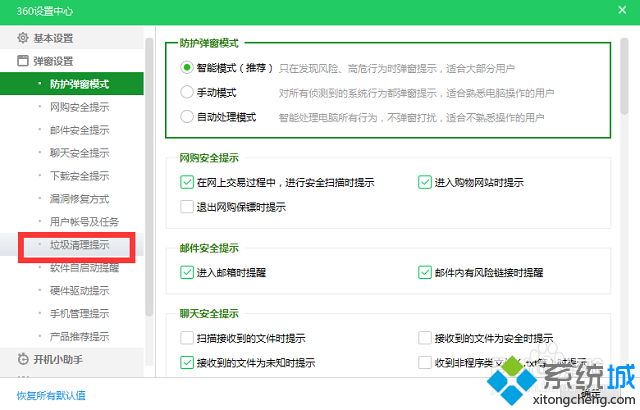Click the 开机小助手 sidebar icon
640x410 pixels.
pos(23,359)
